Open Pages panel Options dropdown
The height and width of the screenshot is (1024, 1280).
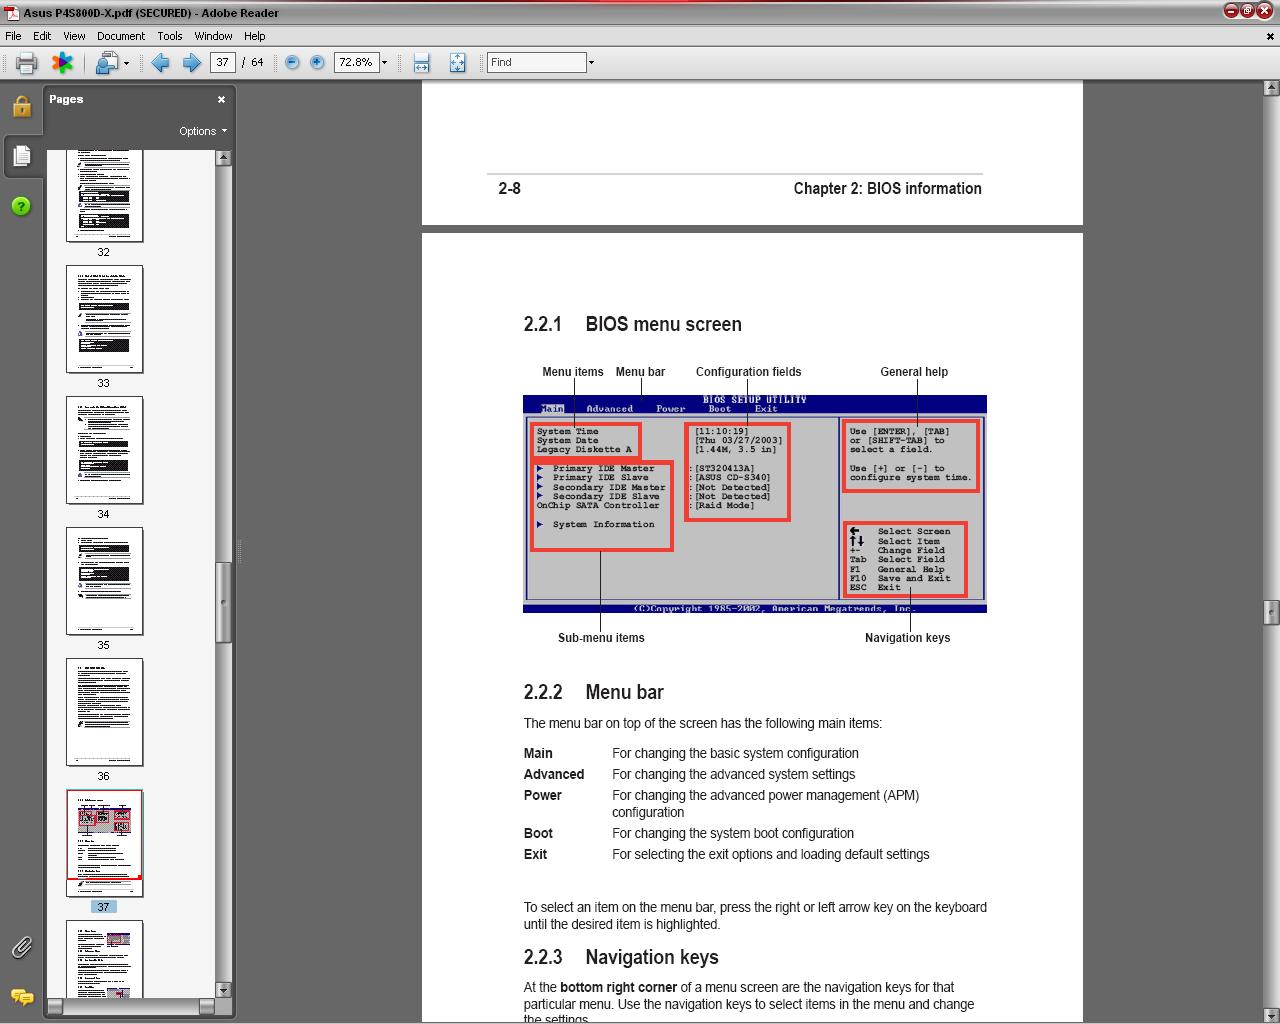[203, 131]
